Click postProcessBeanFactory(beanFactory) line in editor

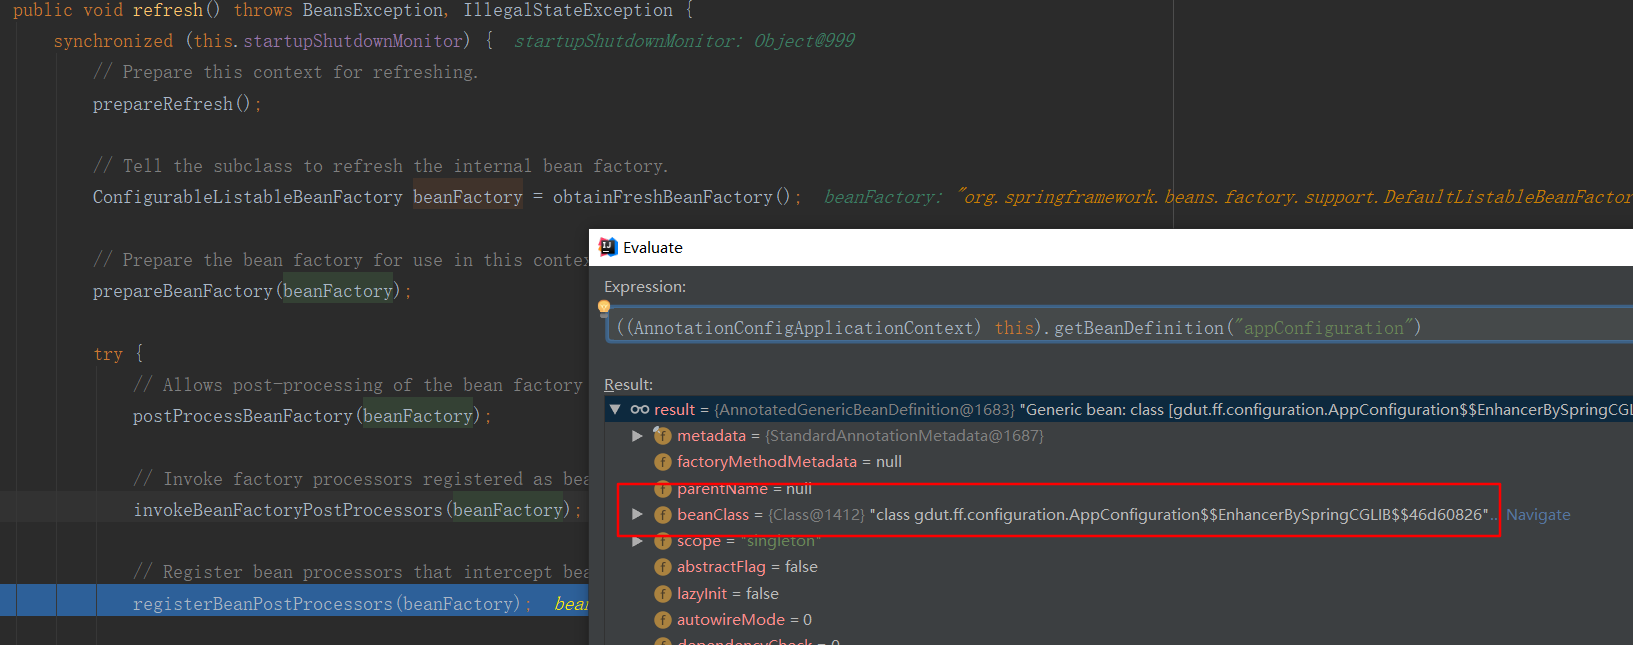311,416
